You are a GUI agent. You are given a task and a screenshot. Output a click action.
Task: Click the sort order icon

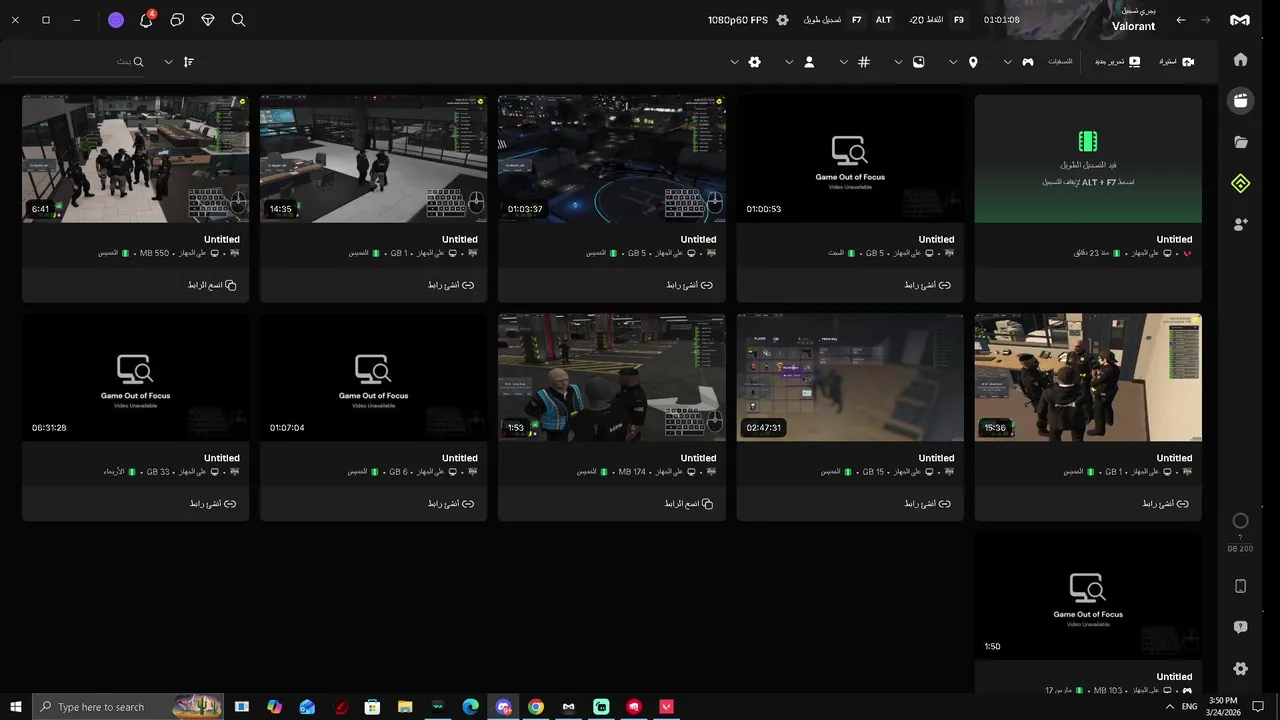pos(188,62)
